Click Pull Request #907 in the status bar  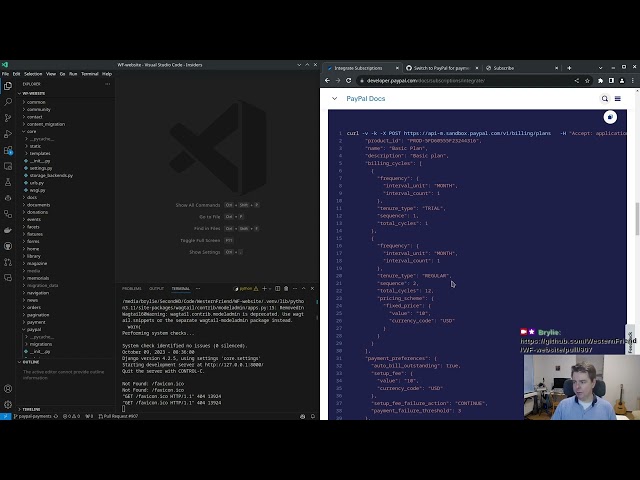click(118, 416)
